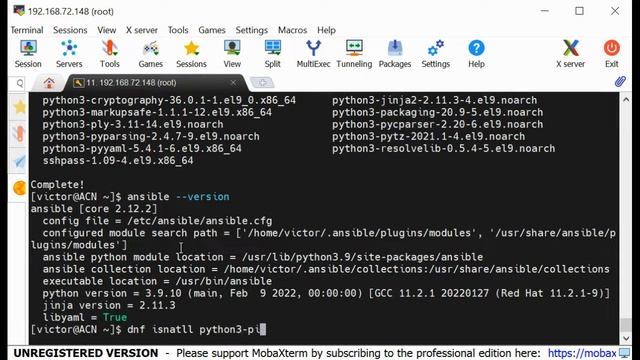Open the Tools toolbar icon

pyautogui.click(x=109, y=54)
